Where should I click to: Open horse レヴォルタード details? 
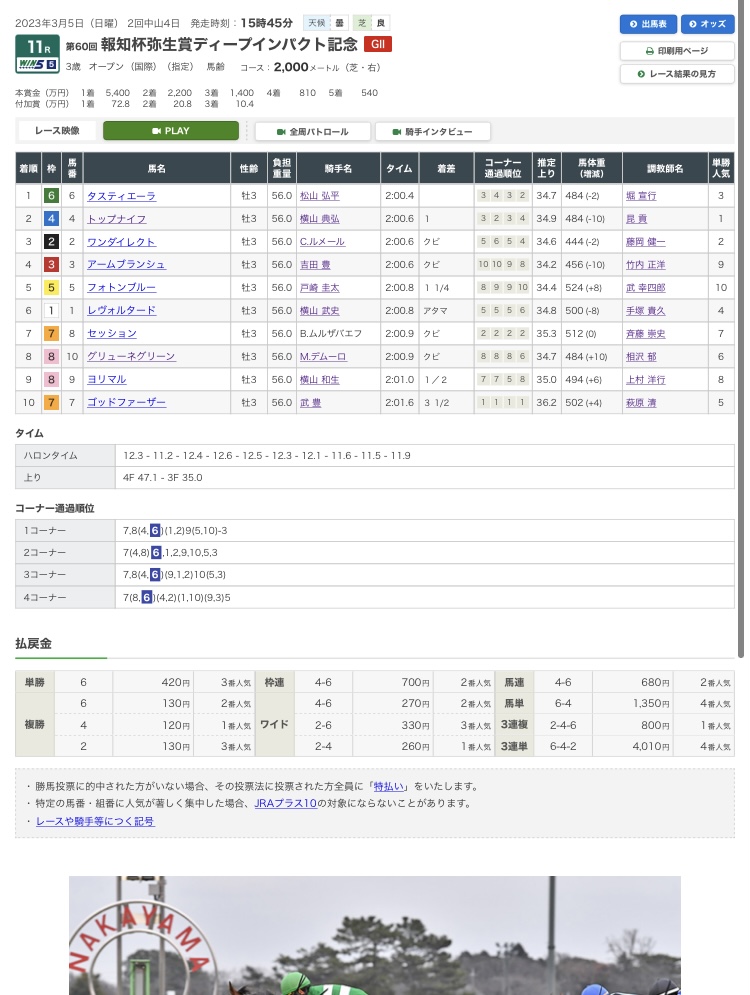(x=121, y=310)
